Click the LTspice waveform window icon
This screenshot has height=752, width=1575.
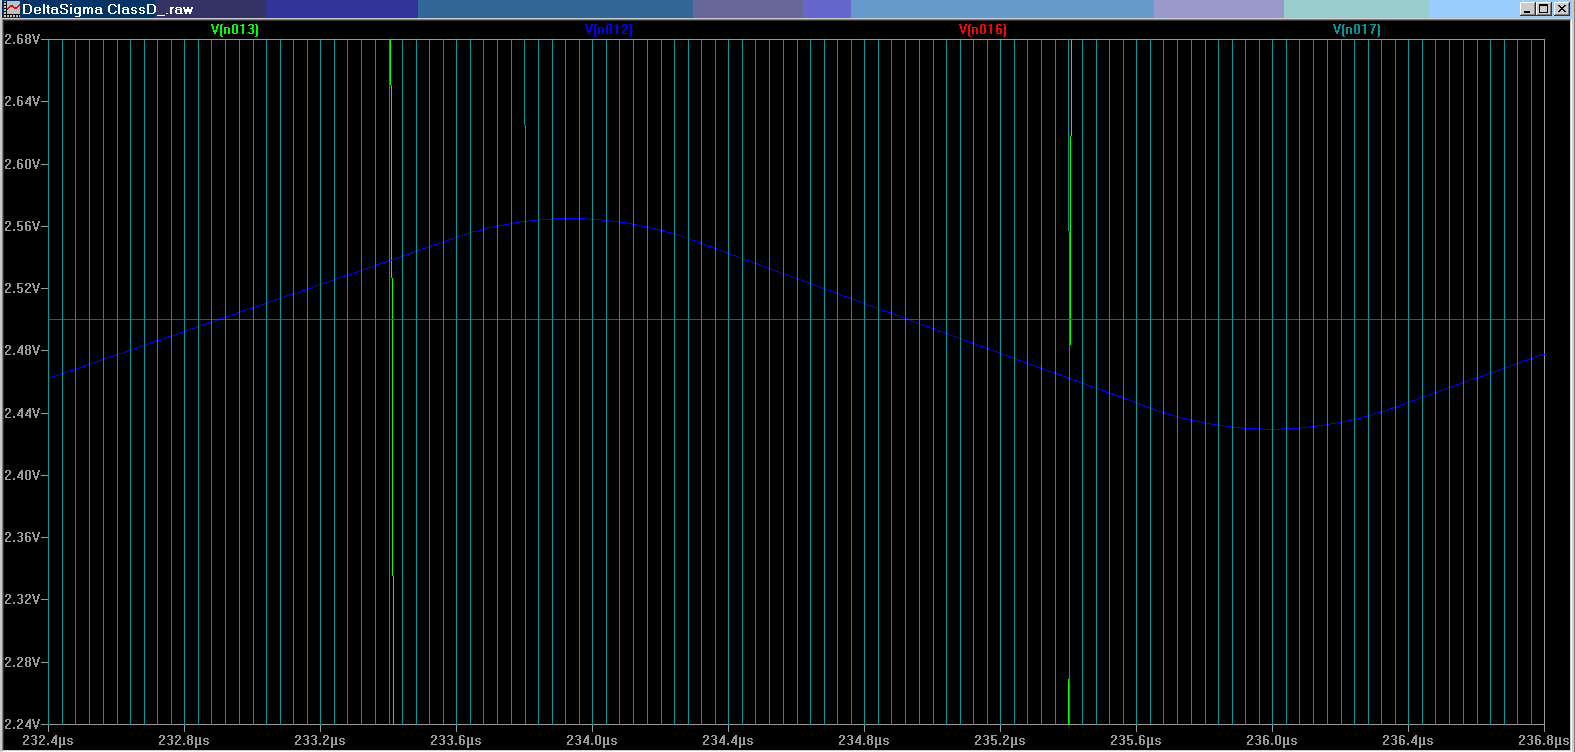coord(12,9)
